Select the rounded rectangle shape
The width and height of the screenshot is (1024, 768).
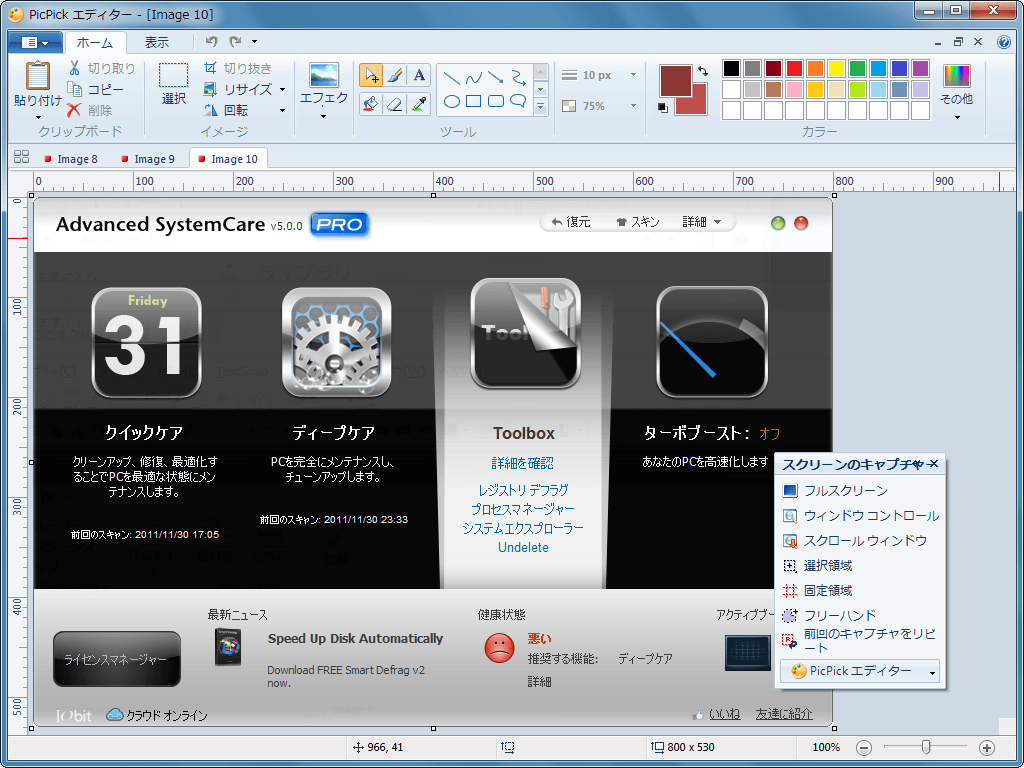pyautogui.click(x=496, y=102)
